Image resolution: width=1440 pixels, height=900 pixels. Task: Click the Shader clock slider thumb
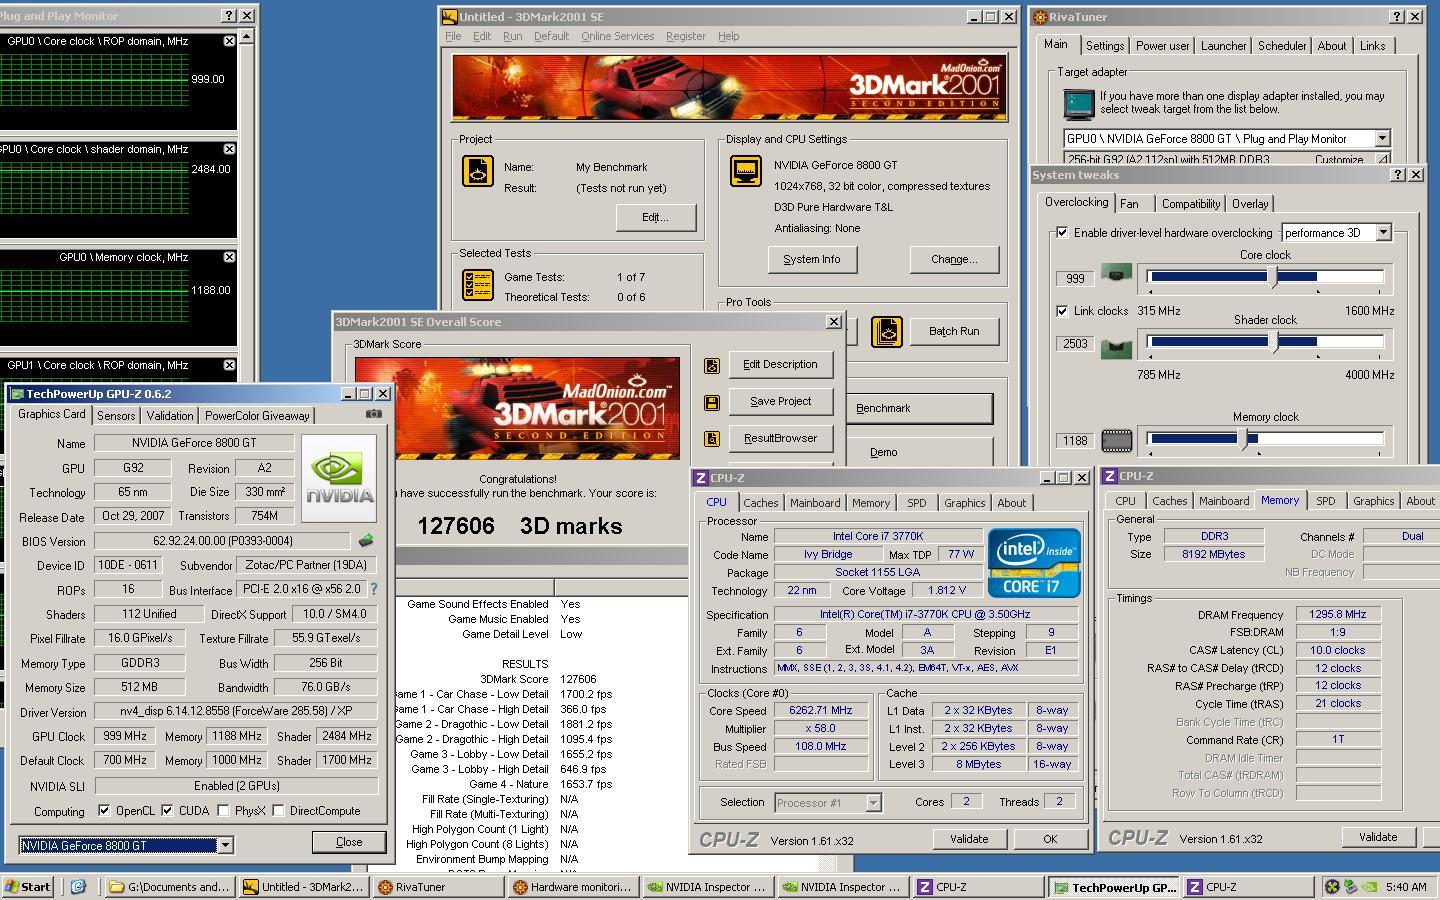[x=1273, y=342]
